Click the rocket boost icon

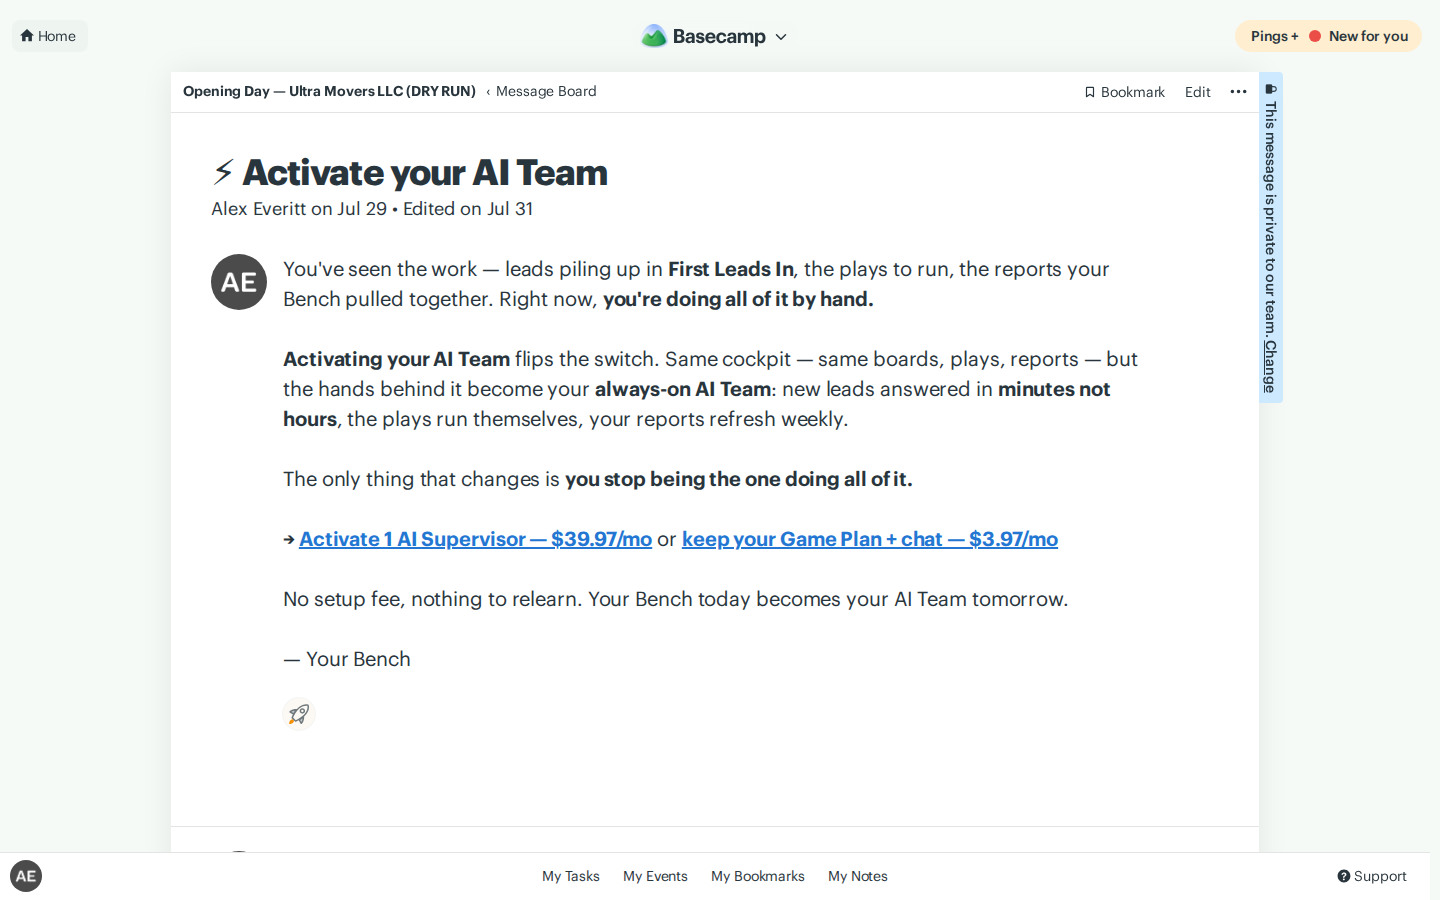click(299, 714)
